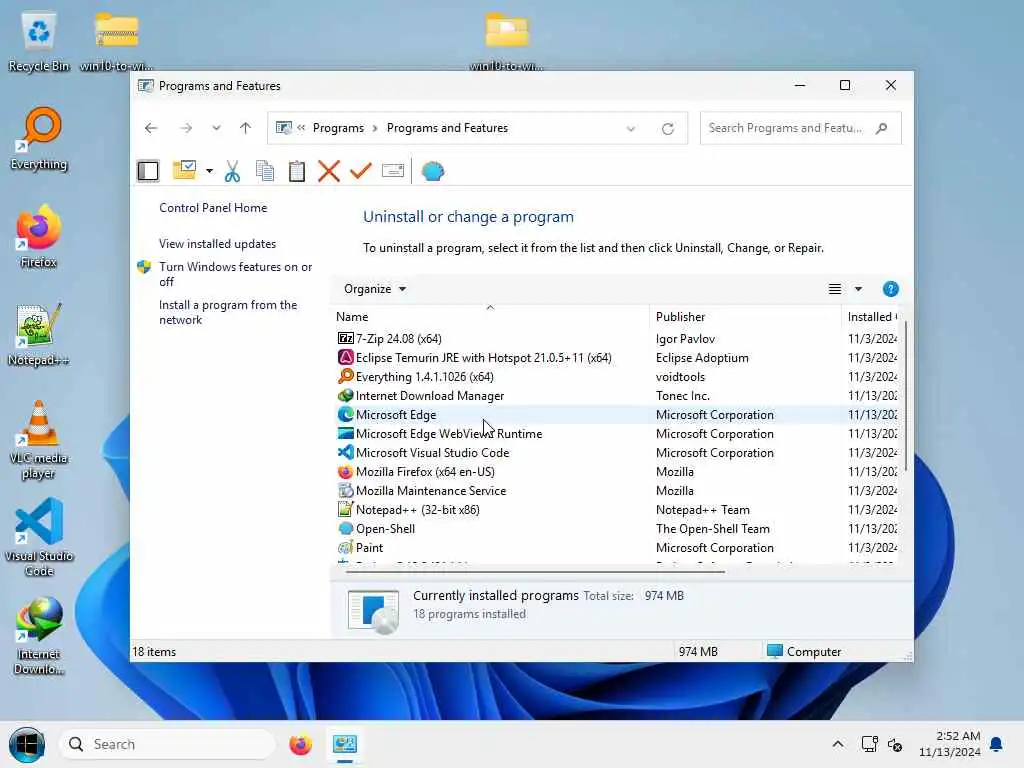This screenshot has height=768, width=1024.
Task: Select Mozilla Firefox (x64 en-US) row
Action: pos(614,472)
